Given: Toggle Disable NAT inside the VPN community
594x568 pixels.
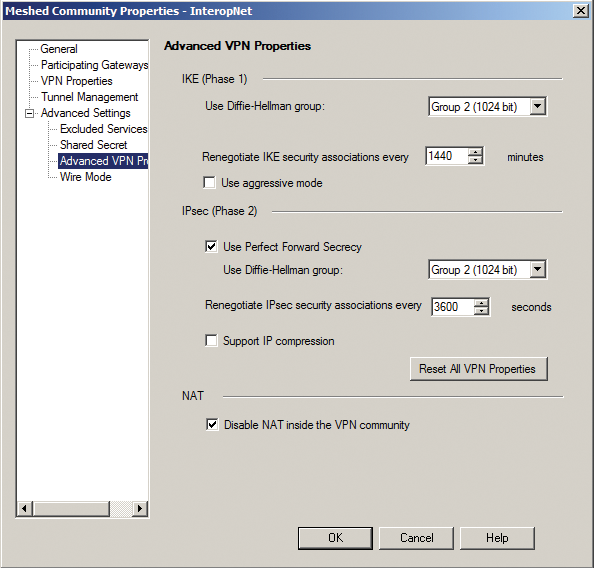Looking at the screenshot, I should (x=212, y=424).
